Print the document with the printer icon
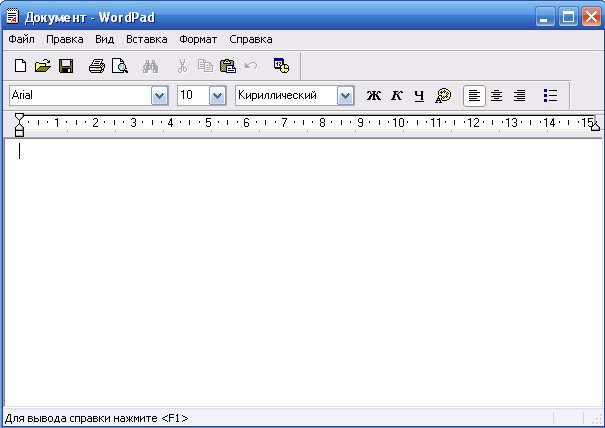The height and width of the screenshot is (428, 605). click(96, 66)
